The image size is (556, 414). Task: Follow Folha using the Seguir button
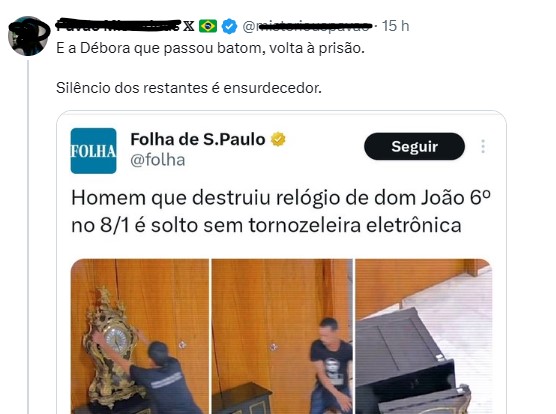tap(414, 146)
